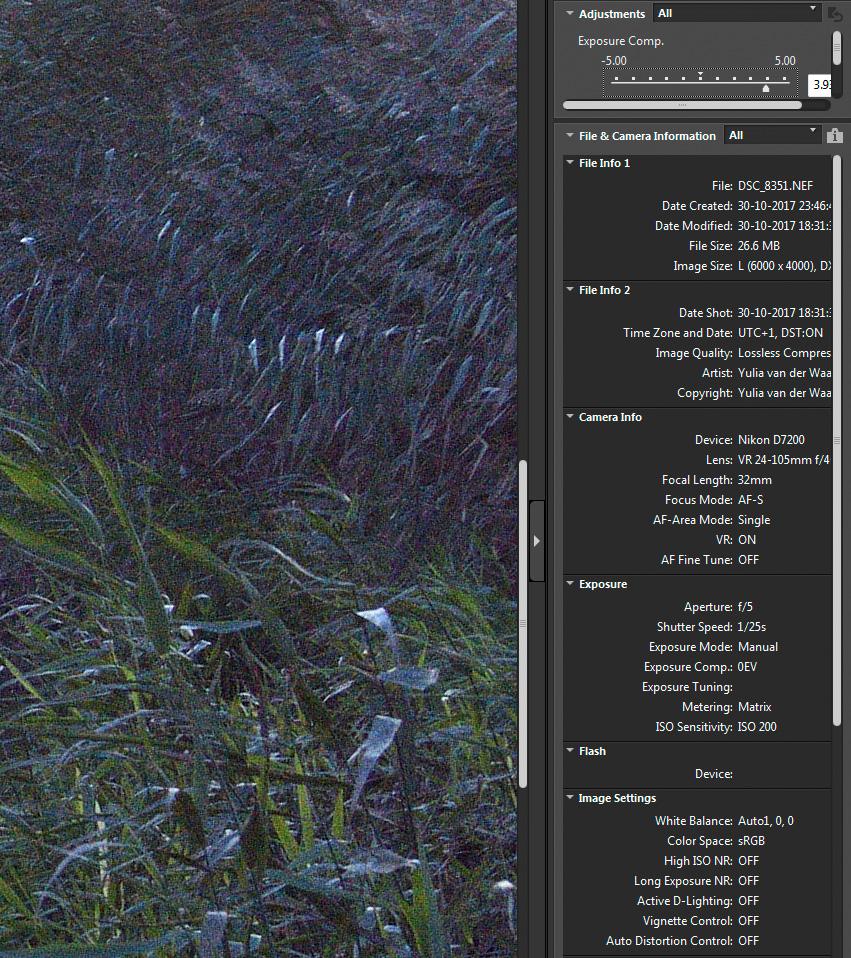Collapse the Camera Info section
Viewport: 851px width, 958px height.
pyautogui.click(x=569, y=417)
